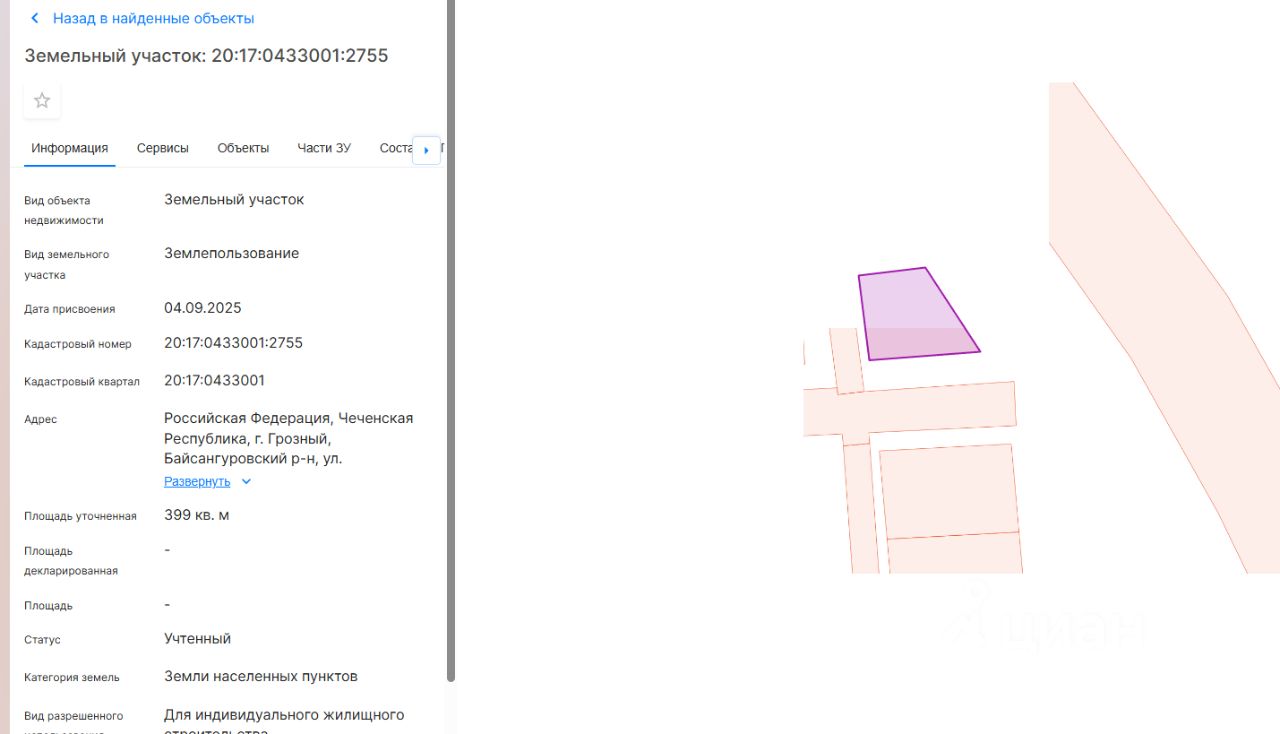1280x734 pixels.
Task: Click the Вид объекта недвижимости label
Action: click(64, 210)
